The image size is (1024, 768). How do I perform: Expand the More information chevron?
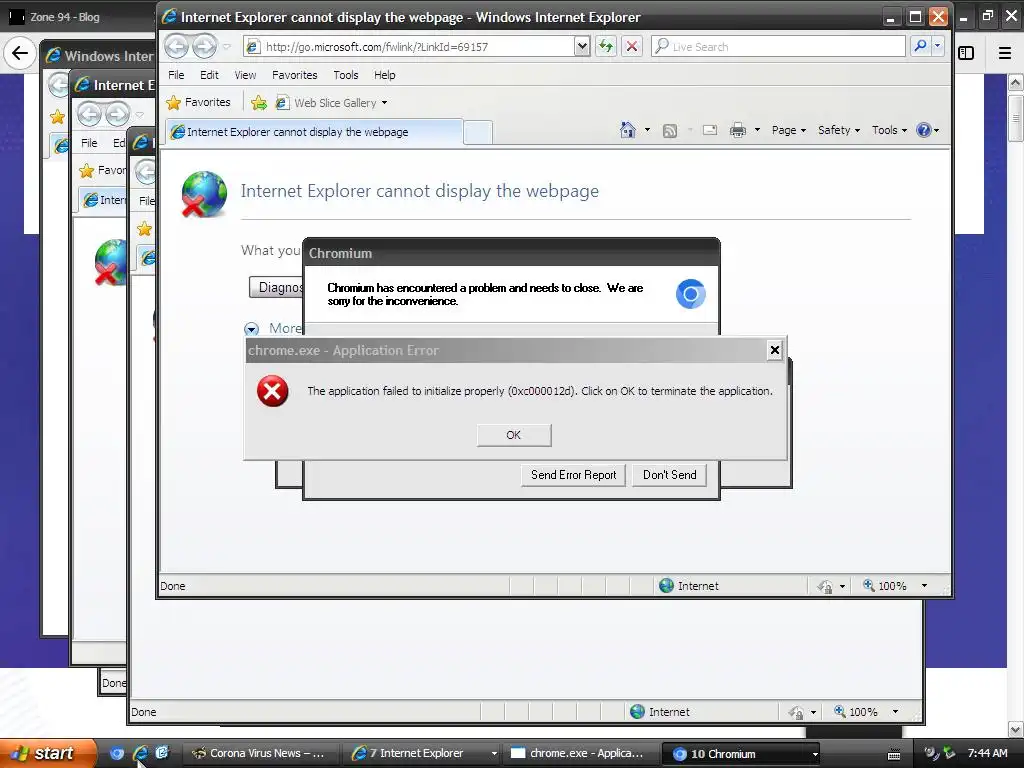[251, 328]
